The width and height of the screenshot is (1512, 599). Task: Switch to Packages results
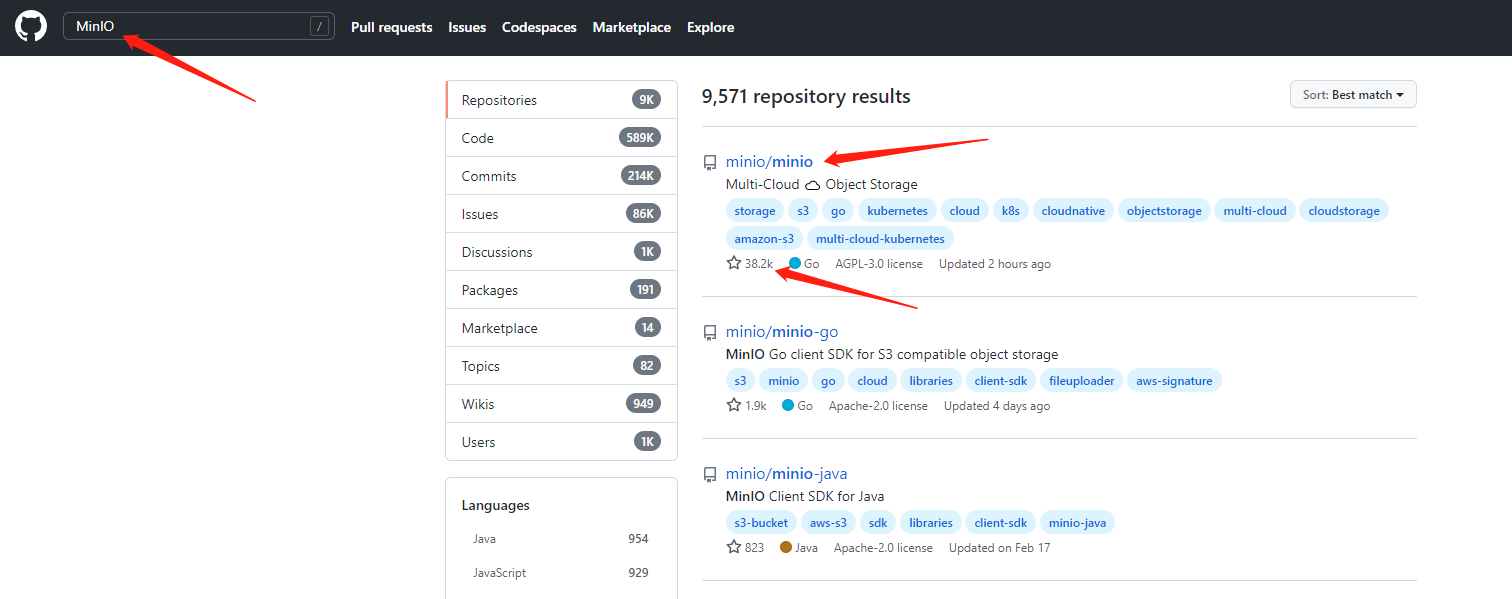[561, 290]
